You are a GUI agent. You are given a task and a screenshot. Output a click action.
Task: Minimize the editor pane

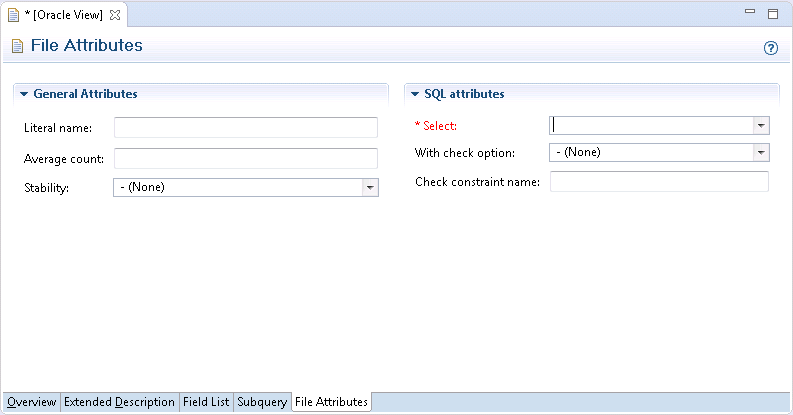pyautogui.click(x=750, y=14)
